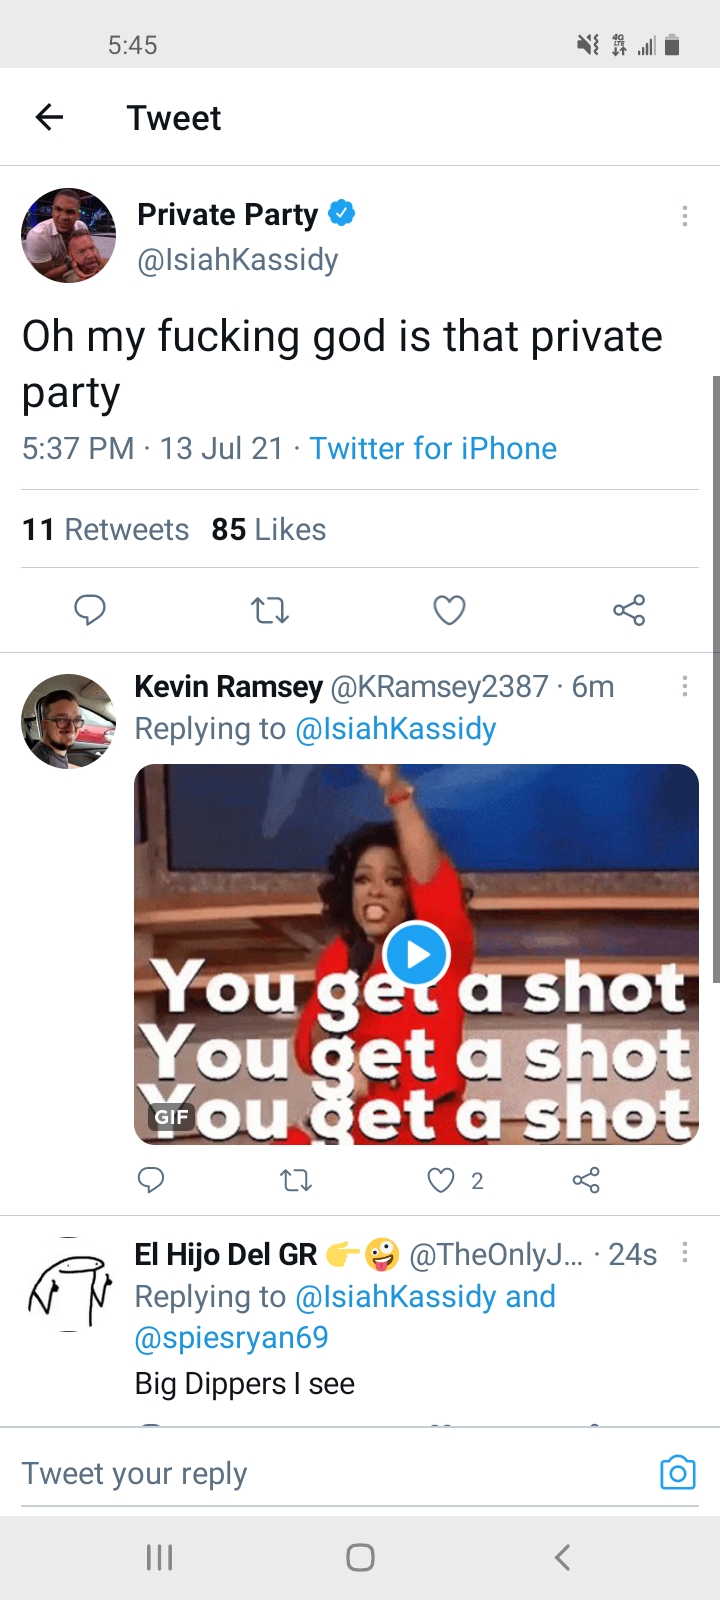View the 85 Likes list
The image size is (720, 1600).
269,529
